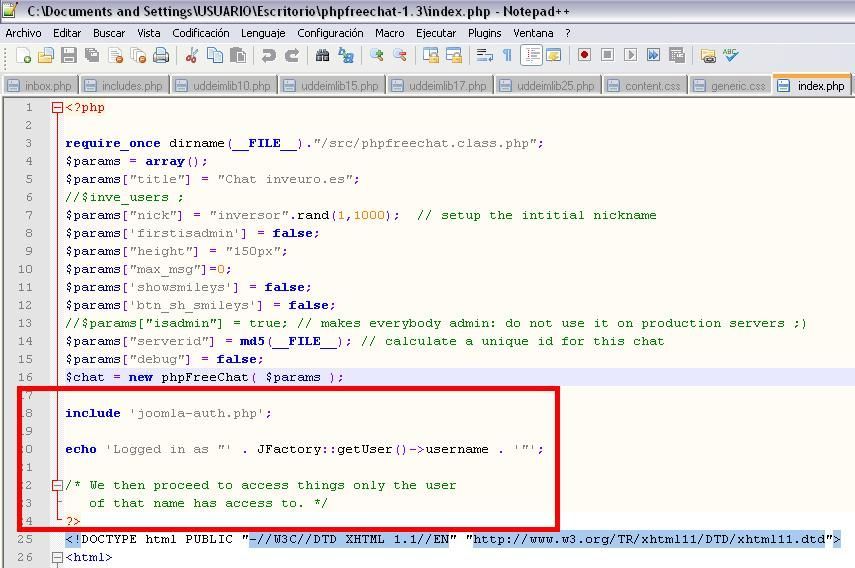Switch to the includes.php tab
Screen dimensions: 855x568
[124, 86]
